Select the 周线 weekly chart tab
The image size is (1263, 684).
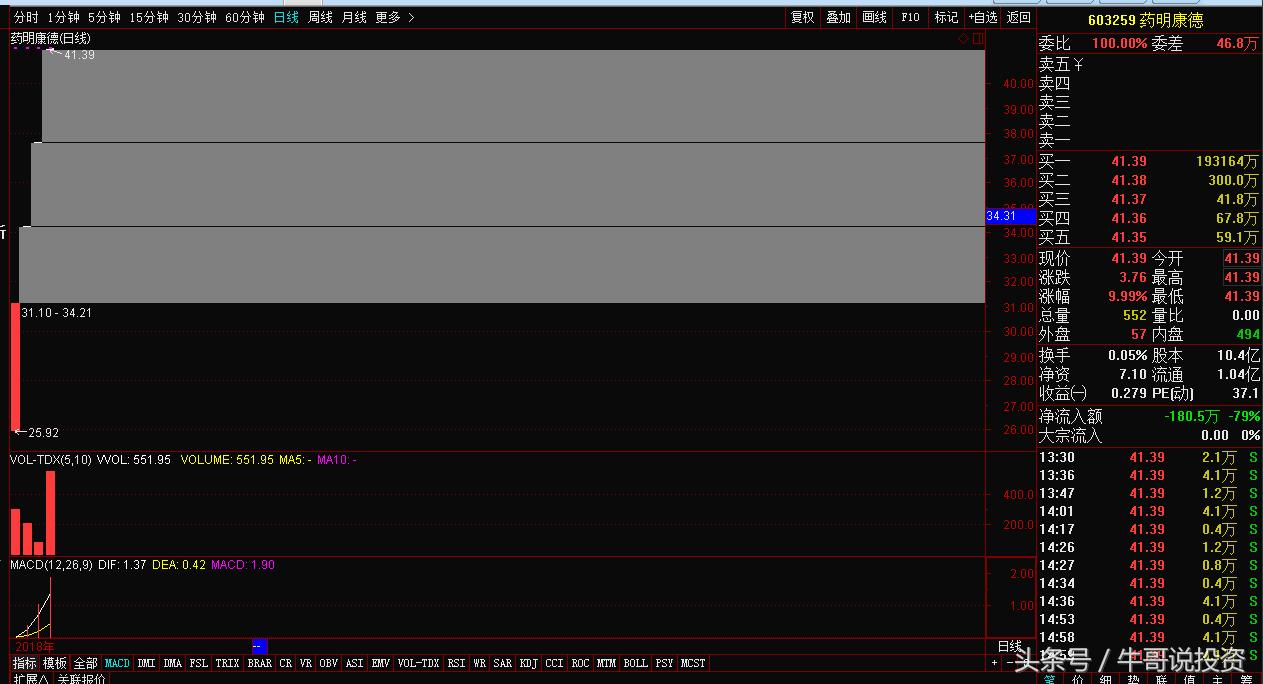pyautogui.click(x=320, y=17)
